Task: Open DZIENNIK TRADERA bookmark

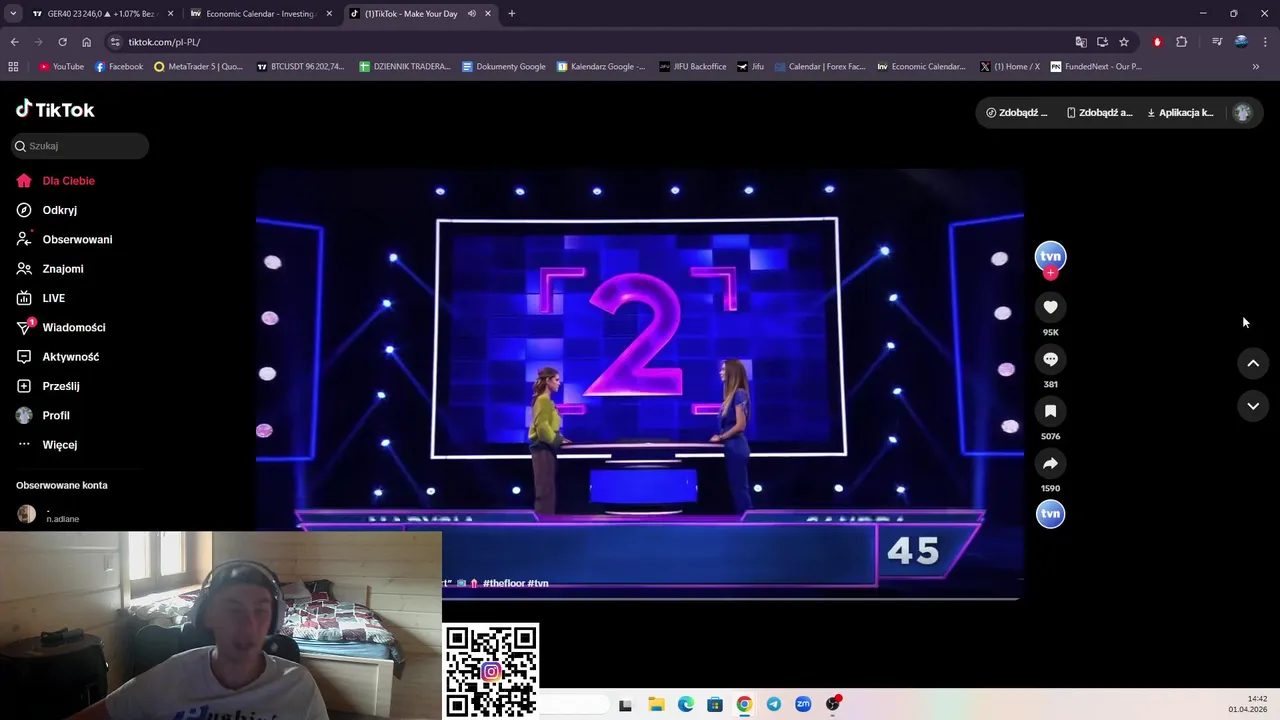Action: (405, 67)
